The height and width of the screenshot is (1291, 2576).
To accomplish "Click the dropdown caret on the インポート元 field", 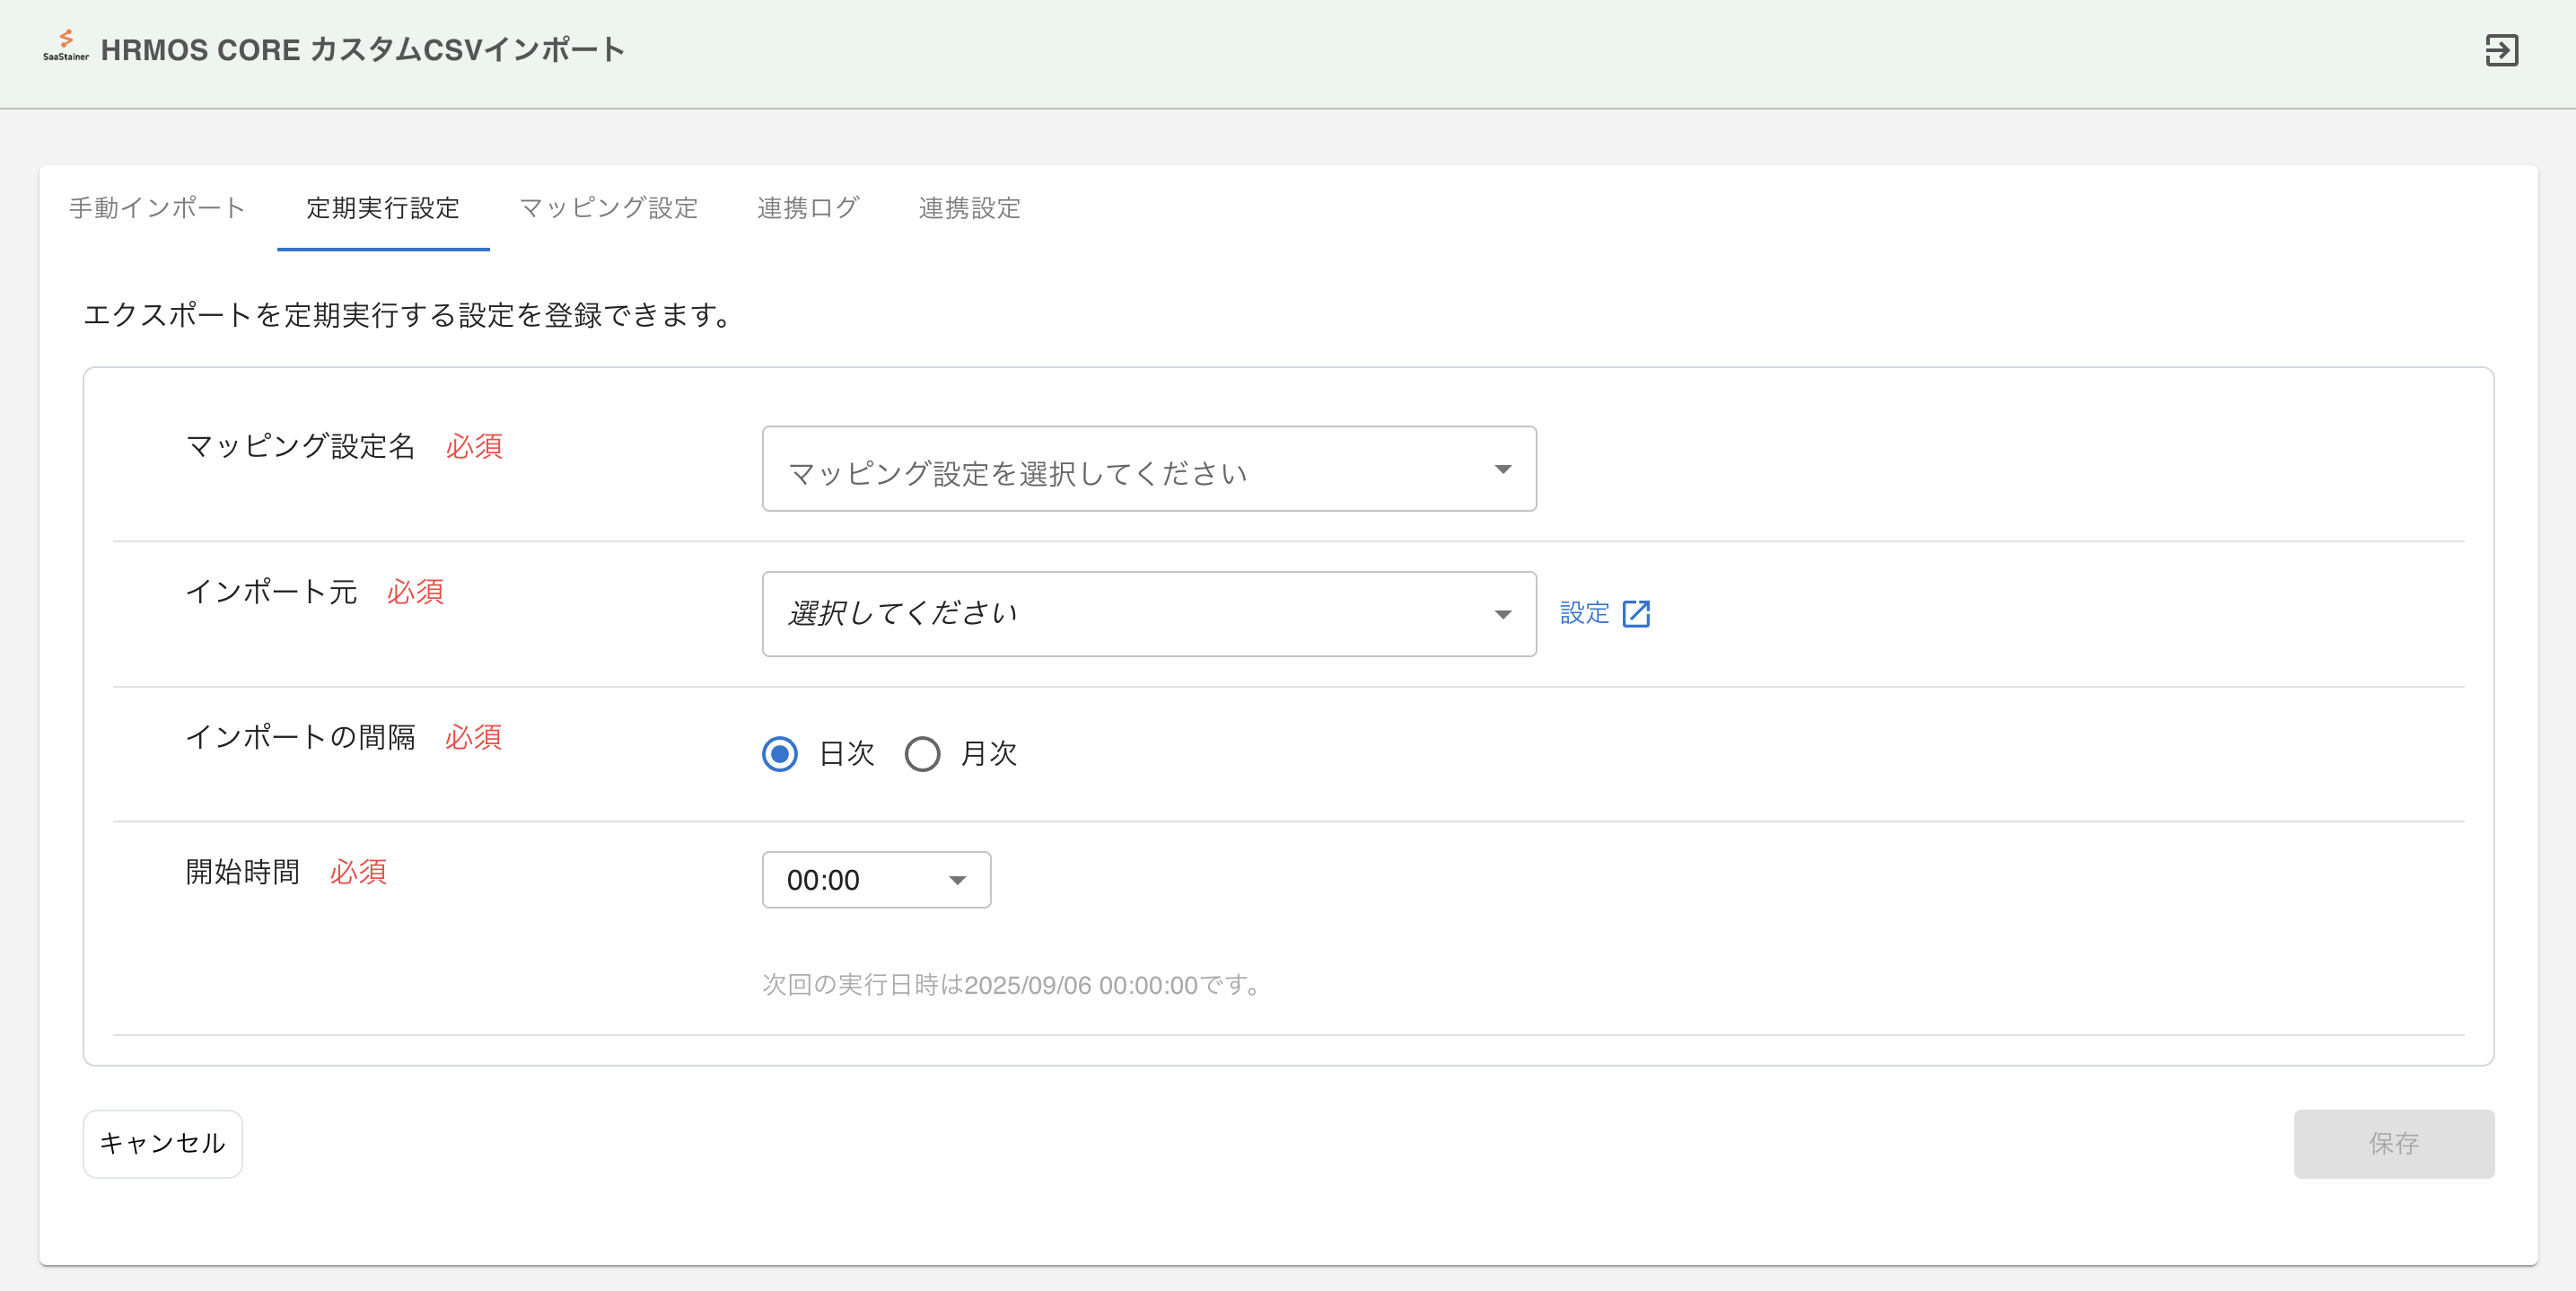I will tap(1503, 614).
